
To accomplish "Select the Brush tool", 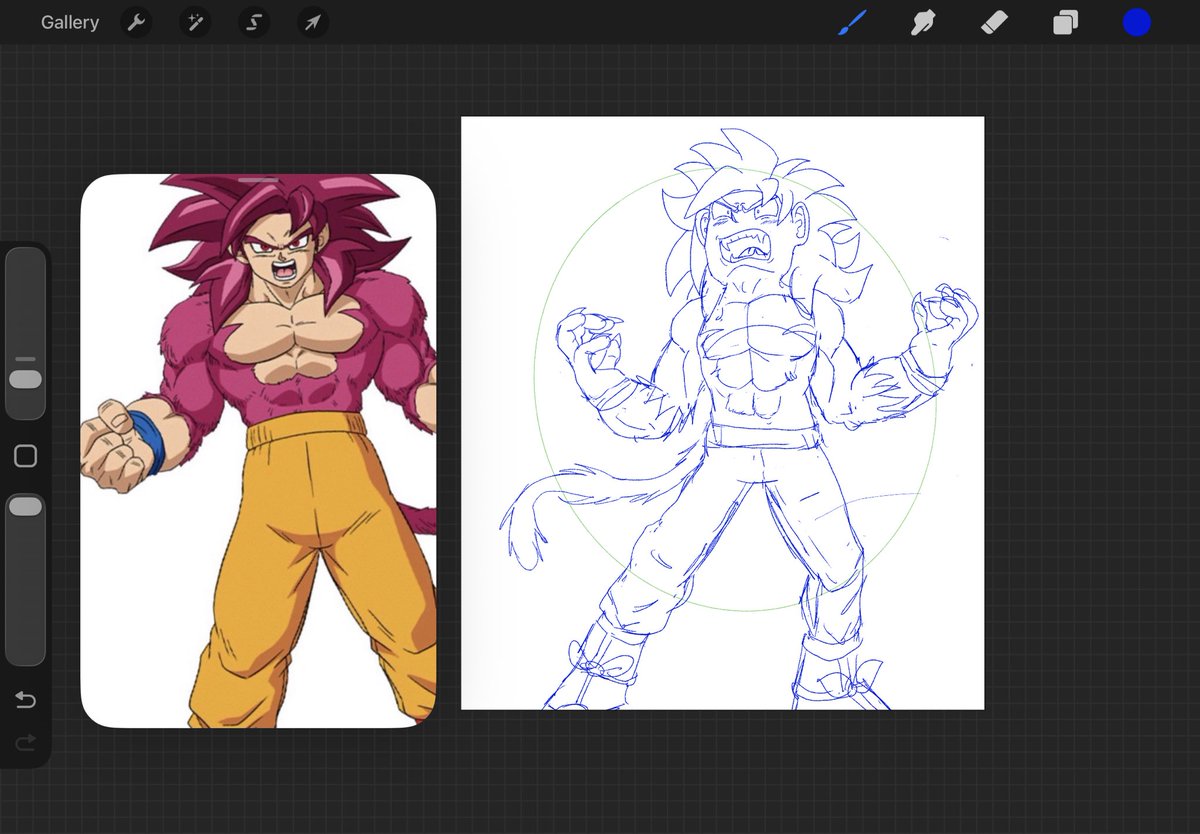I will [852, 22].
